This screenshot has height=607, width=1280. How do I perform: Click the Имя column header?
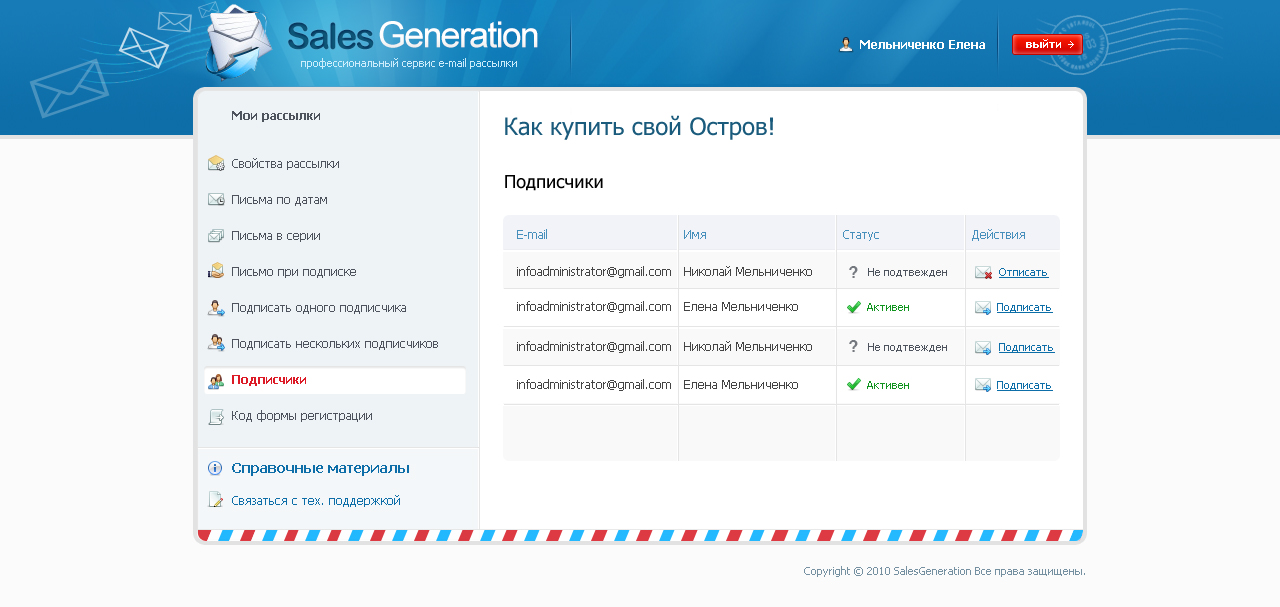(695, 235)
